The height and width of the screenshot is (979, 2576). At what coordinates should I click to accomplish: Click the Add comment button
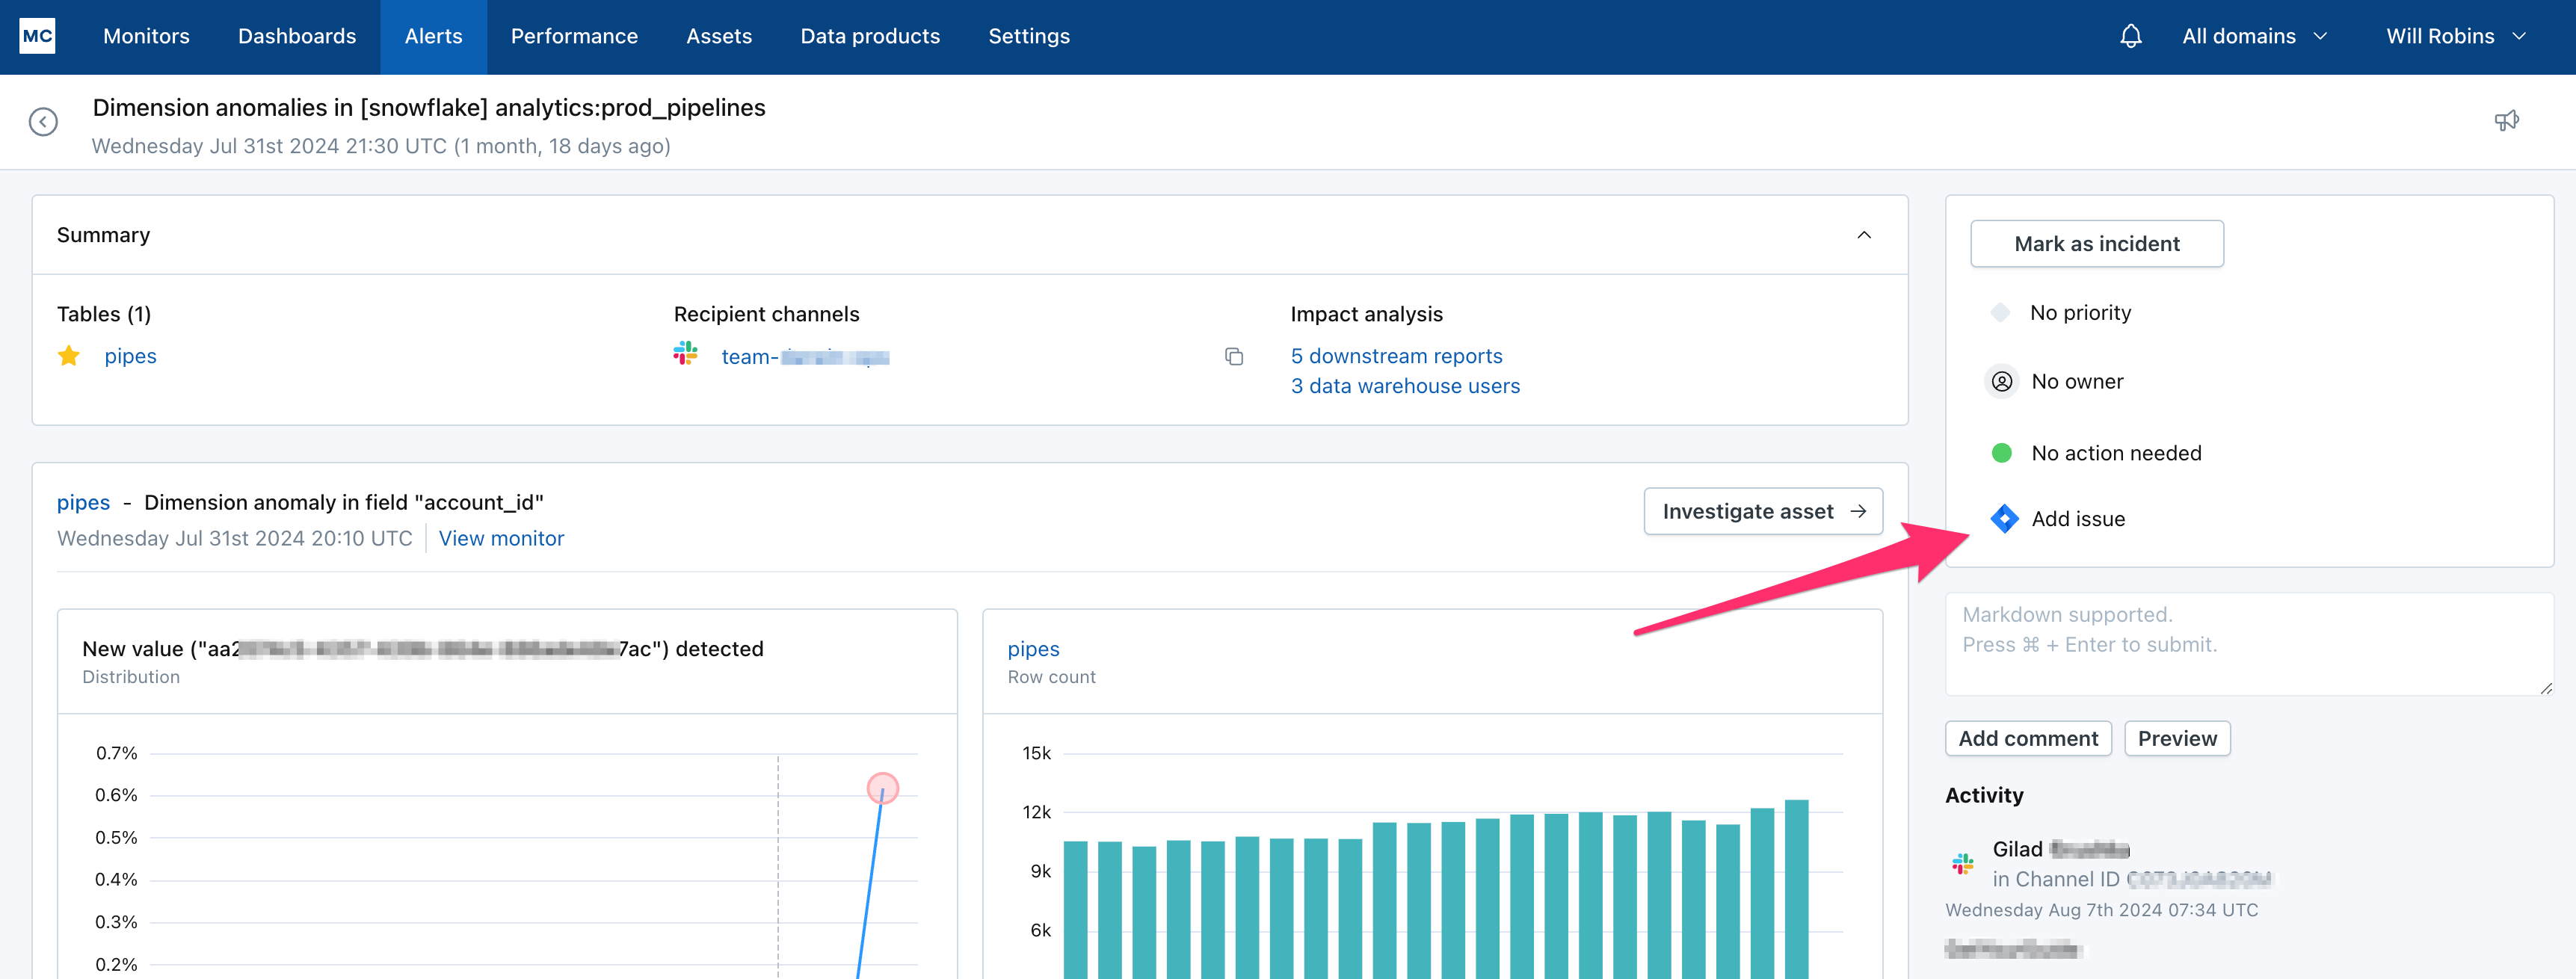(2028, 739)
